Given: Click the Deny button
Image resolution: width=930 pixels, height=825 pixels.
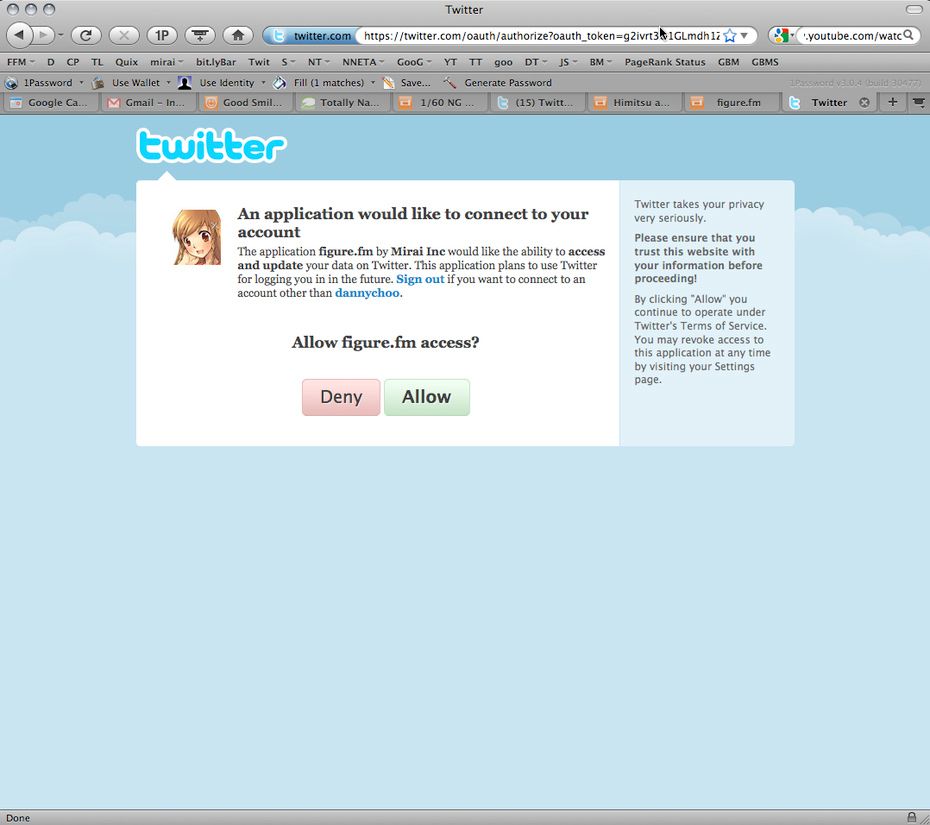Looking at the screenshot, I should 341,397.
